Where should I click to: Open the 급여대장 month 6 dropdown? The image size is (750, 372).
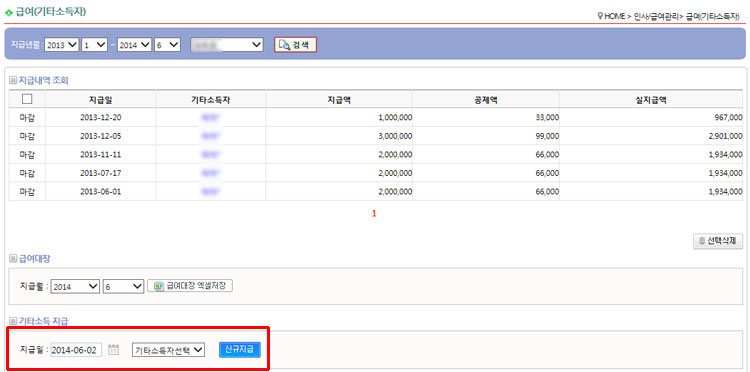[x=123, y=286]
